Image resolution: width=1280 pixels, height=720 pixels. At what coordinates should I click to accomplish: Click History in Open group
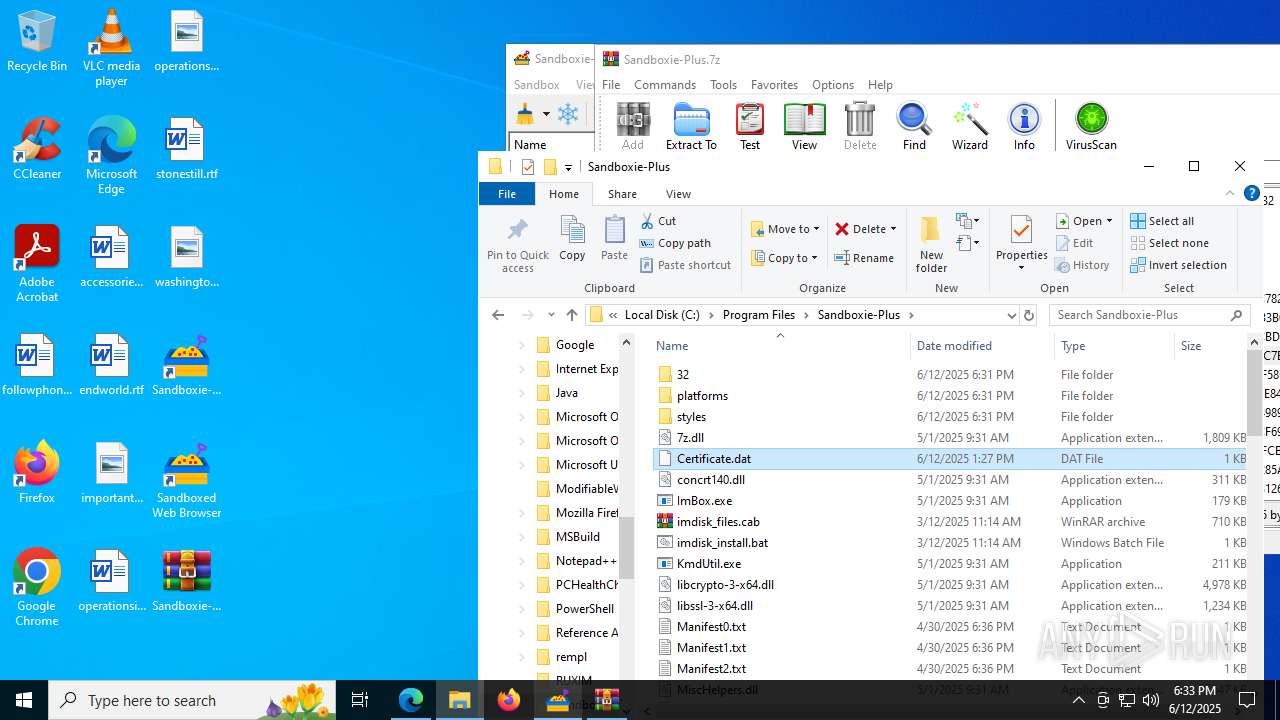(1083, 265)
